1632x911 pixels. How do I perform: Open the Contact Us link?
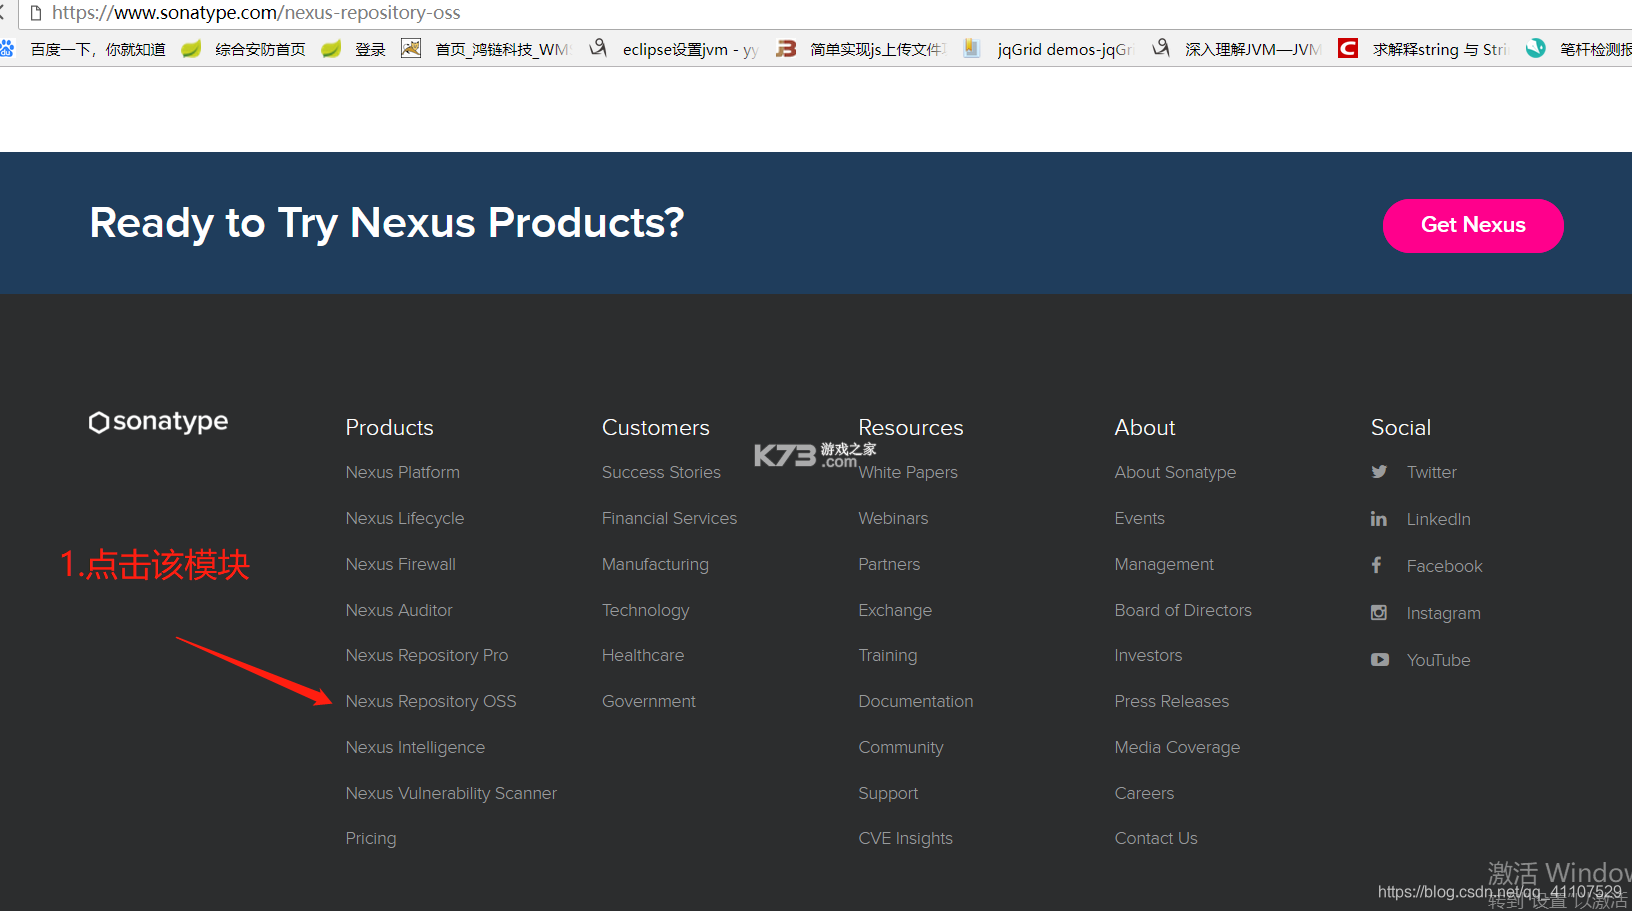click(x=1156, y=838)
